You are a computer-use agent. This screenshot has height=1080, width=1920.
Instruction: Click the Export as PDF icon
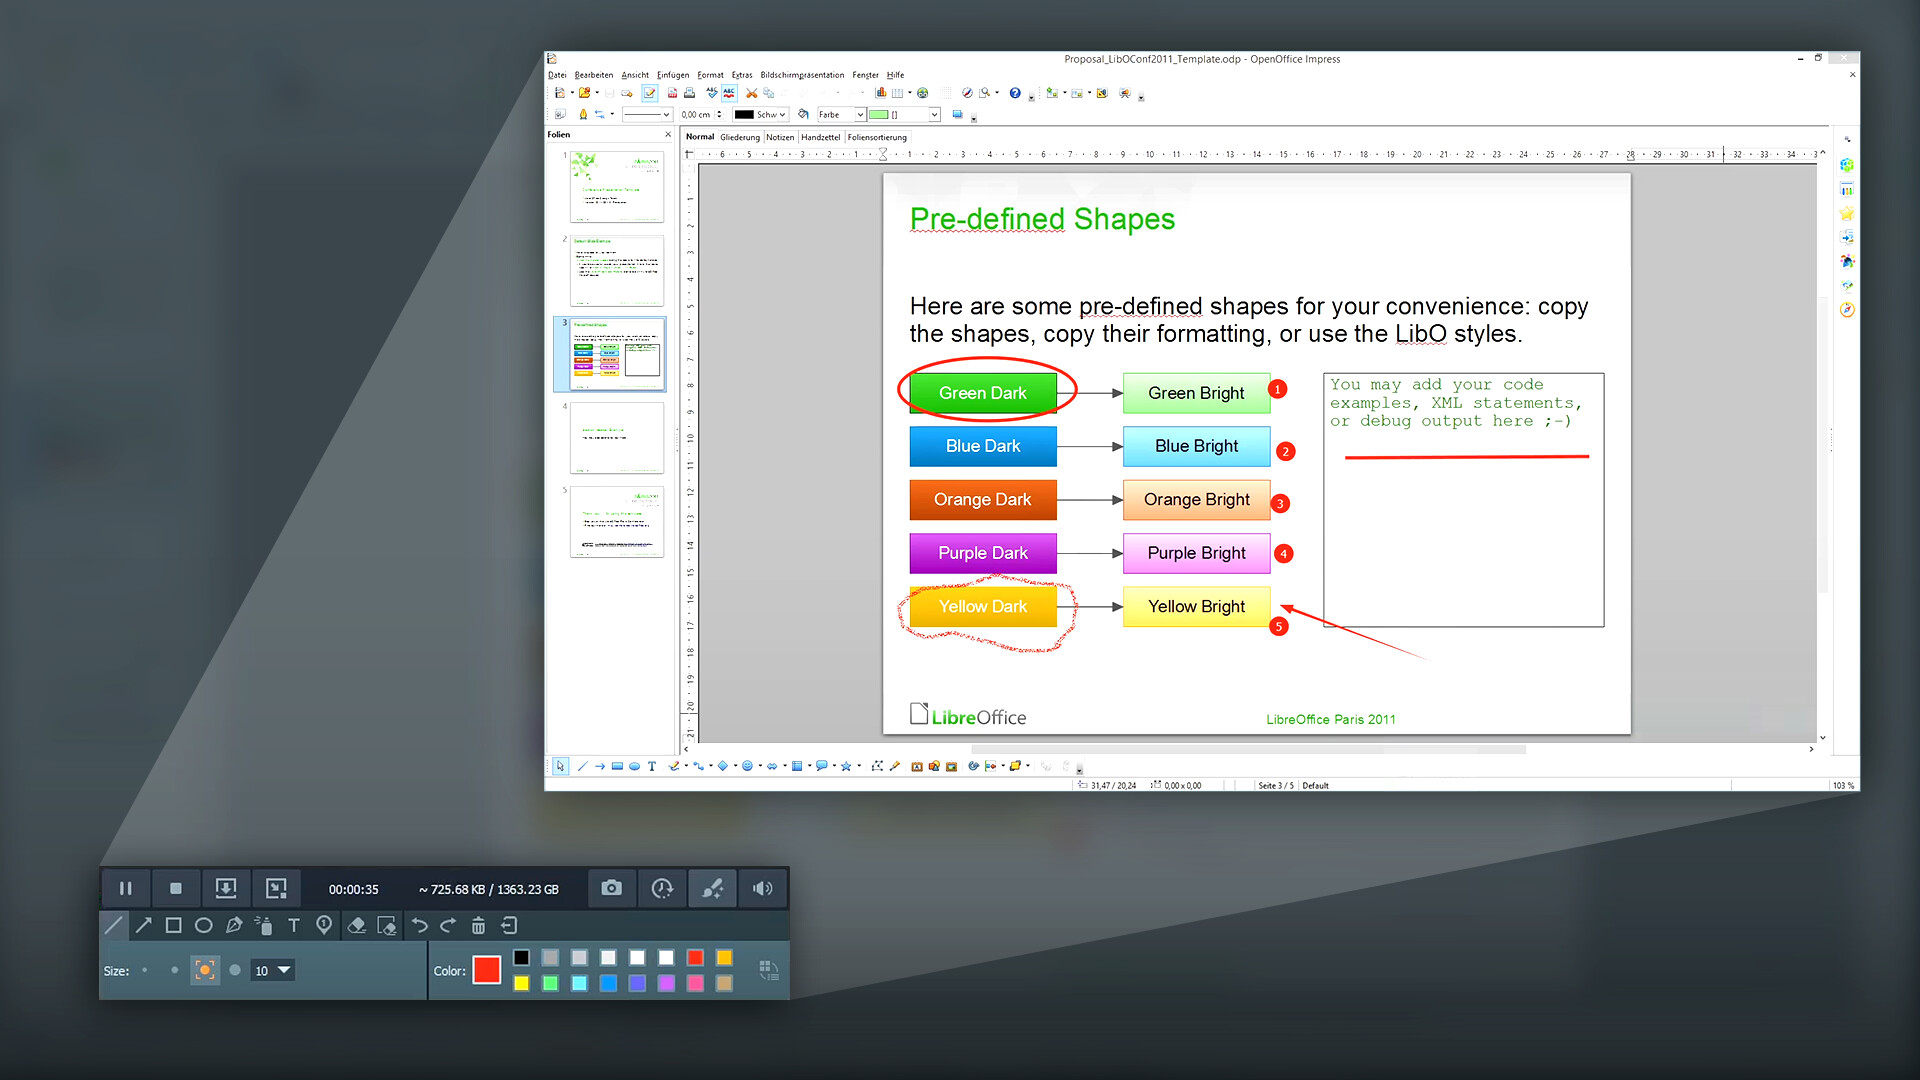(x=673, y=93)
